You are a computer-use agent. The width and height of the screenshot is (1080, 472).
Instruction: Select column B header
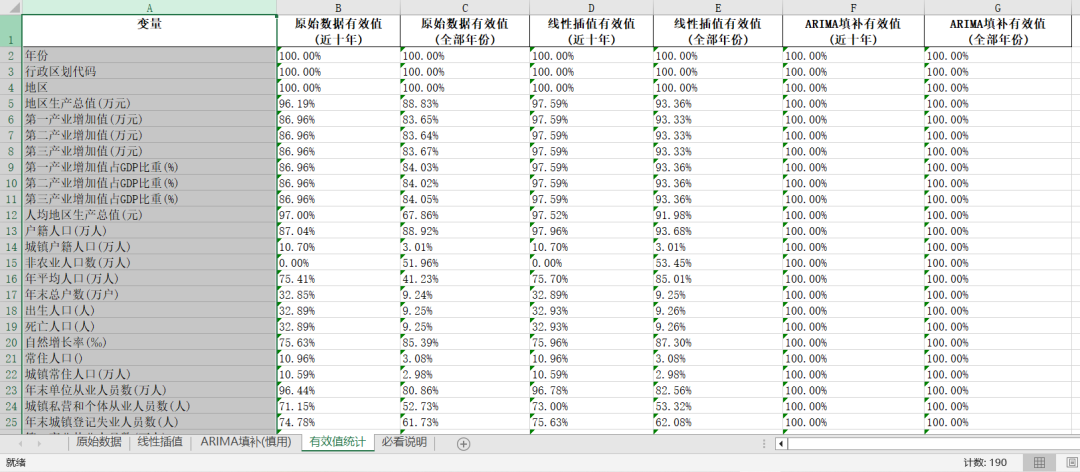point(338,7)
